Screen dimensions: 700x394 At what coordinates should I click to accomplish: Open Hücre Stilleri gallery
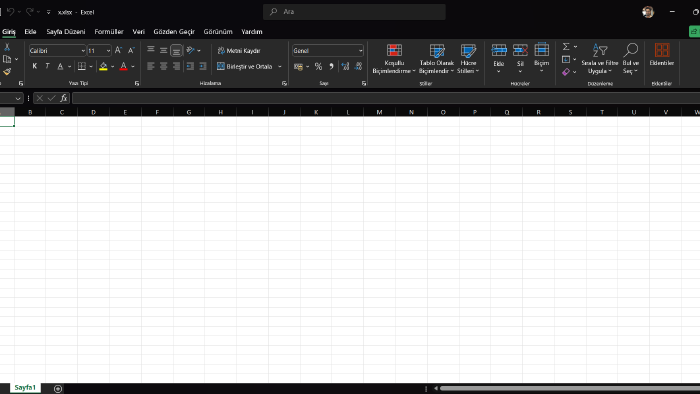coord(468,59)
